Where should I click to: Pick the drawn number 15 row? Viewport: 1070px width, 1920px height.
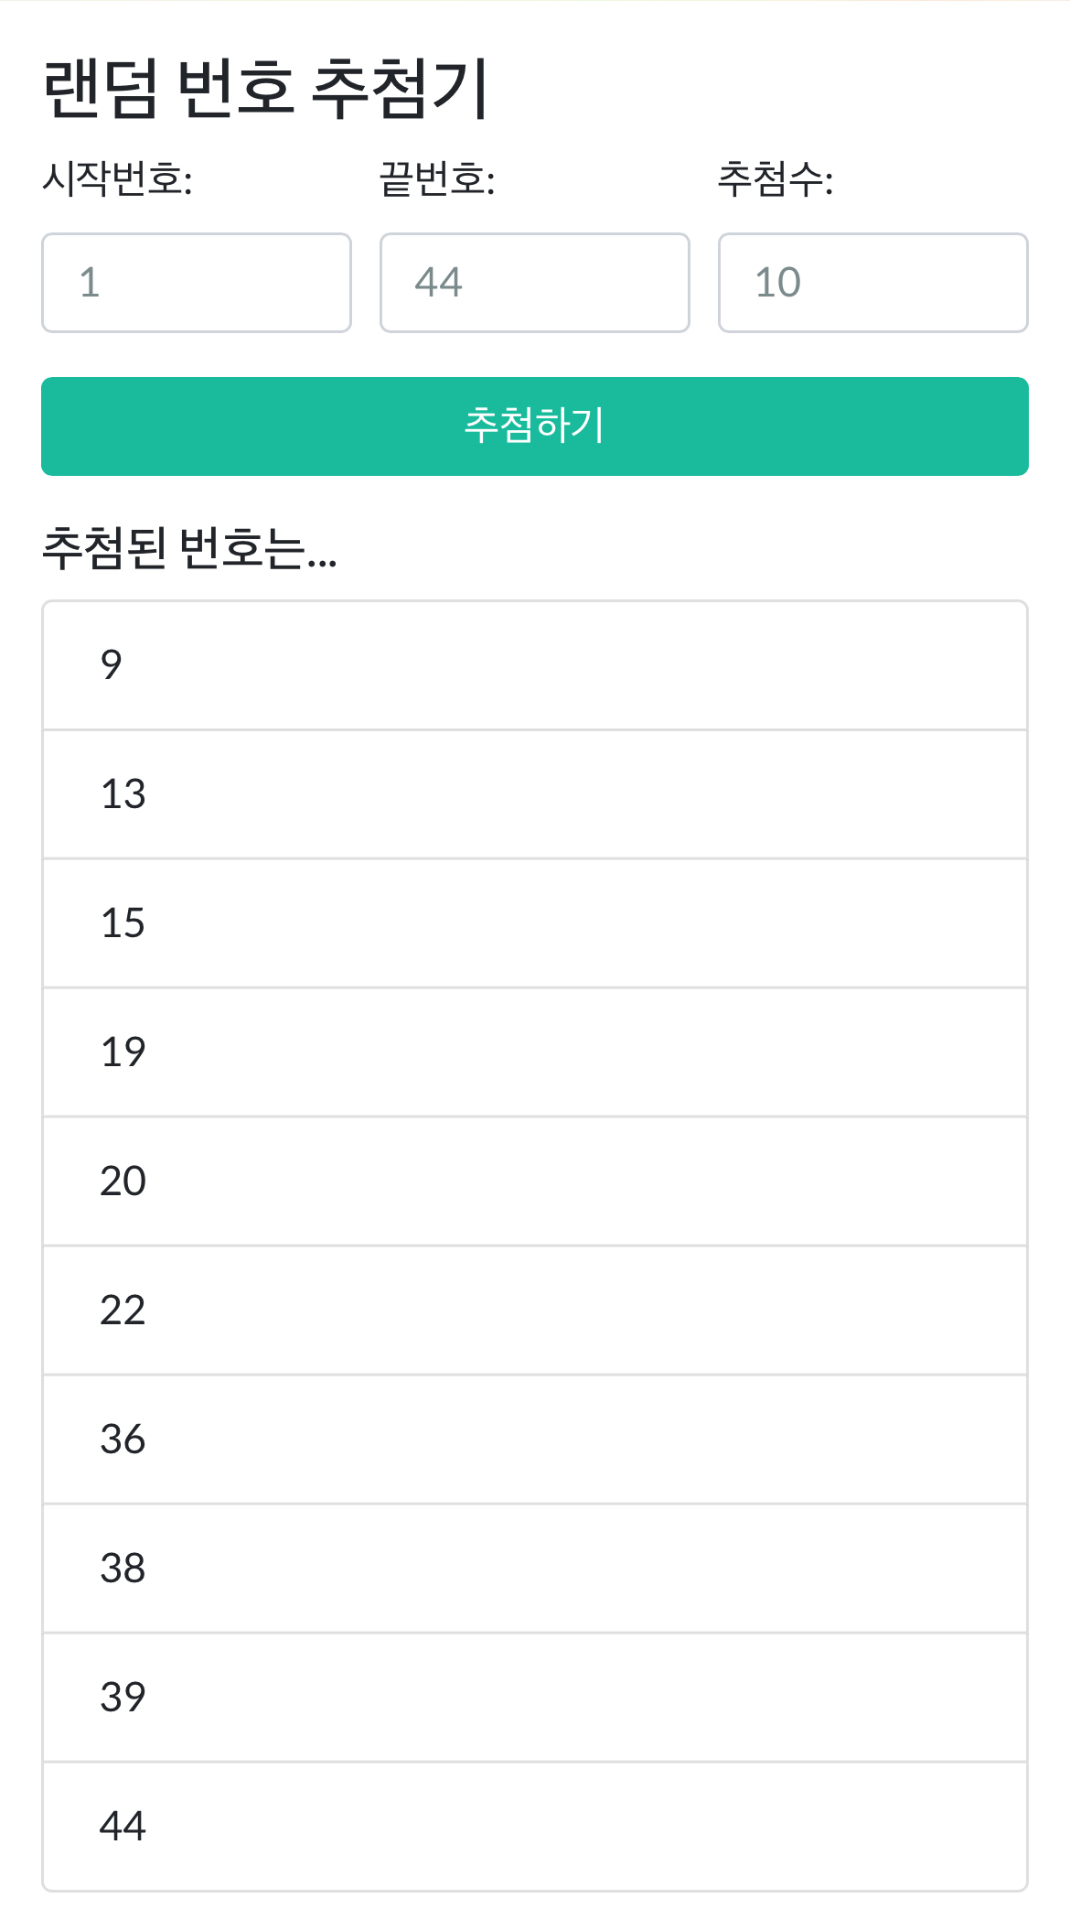tap(534, 923)
